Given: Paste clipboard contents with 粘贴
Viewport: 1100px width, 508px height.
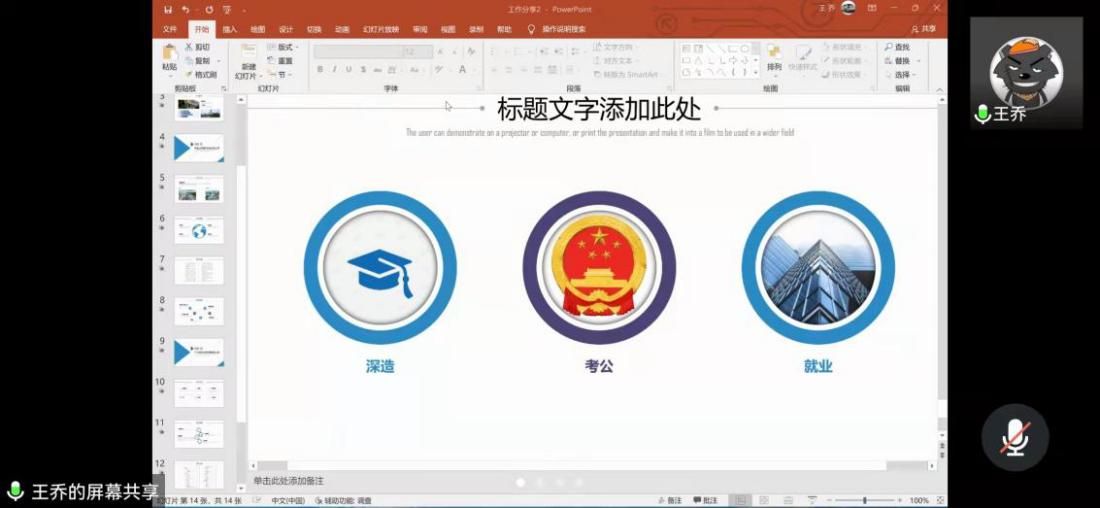Looking at the screenshot, I should (x=169, y=58).
